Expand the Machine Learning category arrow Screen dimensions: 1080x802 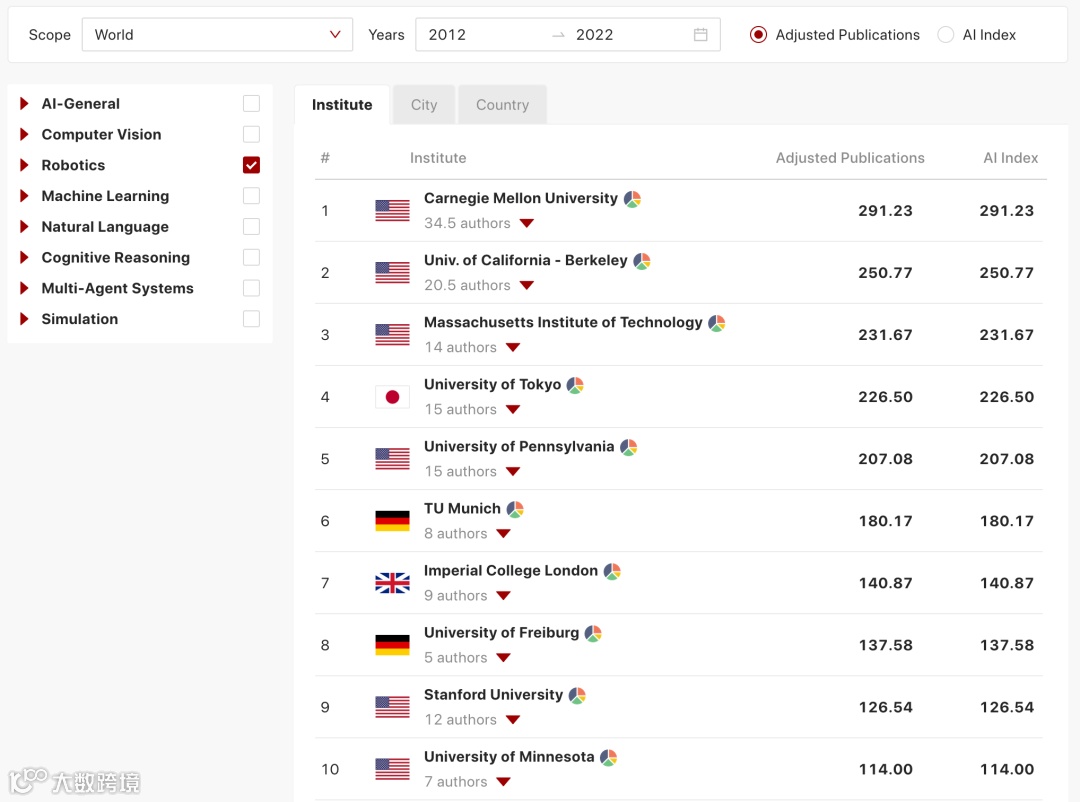click(x=24, y=196)
